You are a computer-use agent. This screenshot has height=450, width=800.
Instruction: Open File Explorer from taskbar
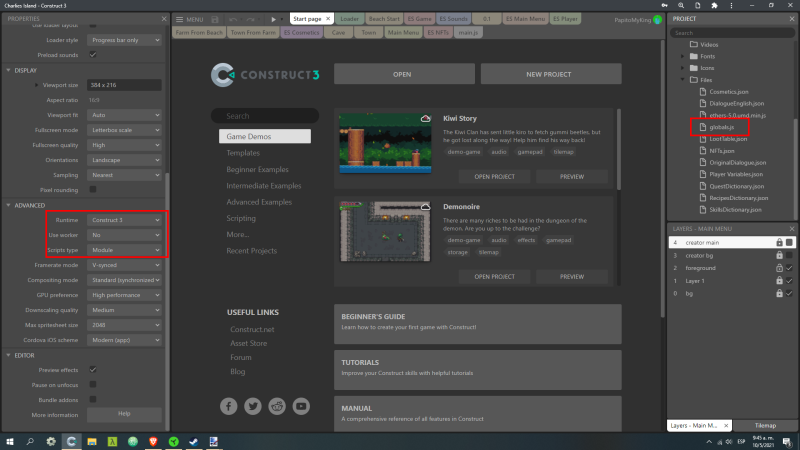click(x=92, y=442)
